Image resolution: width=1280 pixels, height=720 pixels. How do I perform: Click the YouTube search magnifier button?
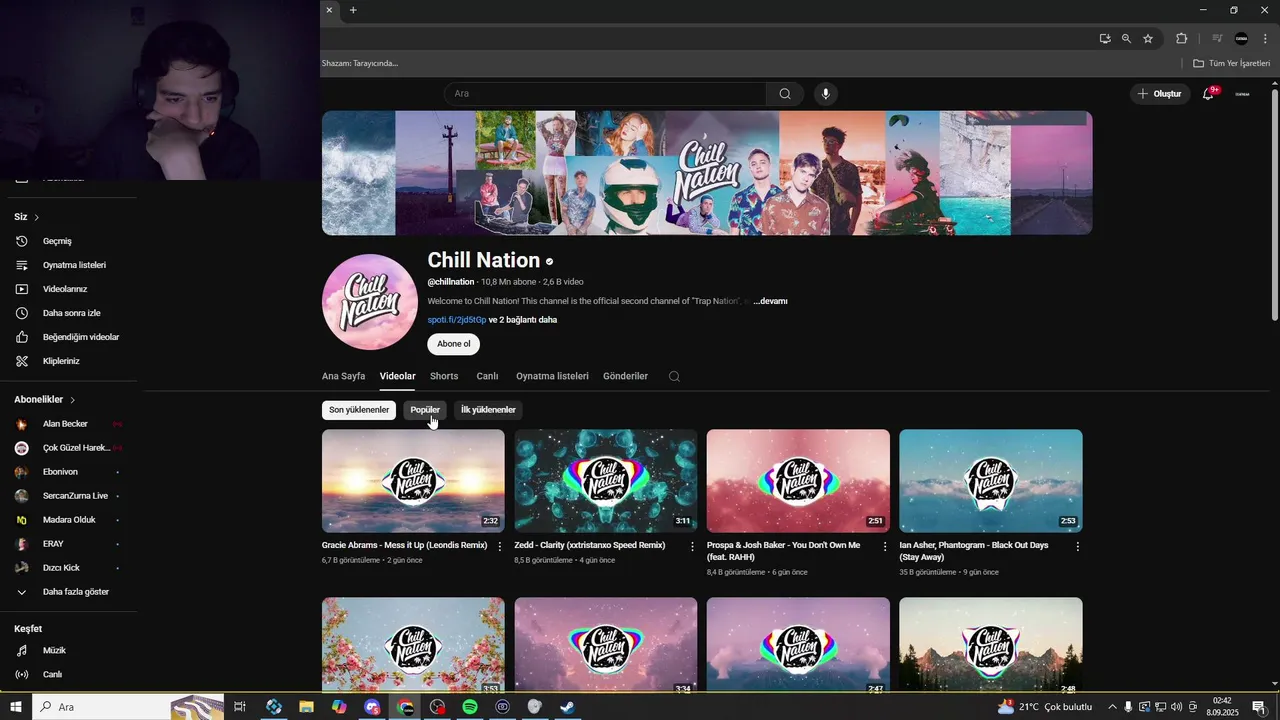coord(785,94)
